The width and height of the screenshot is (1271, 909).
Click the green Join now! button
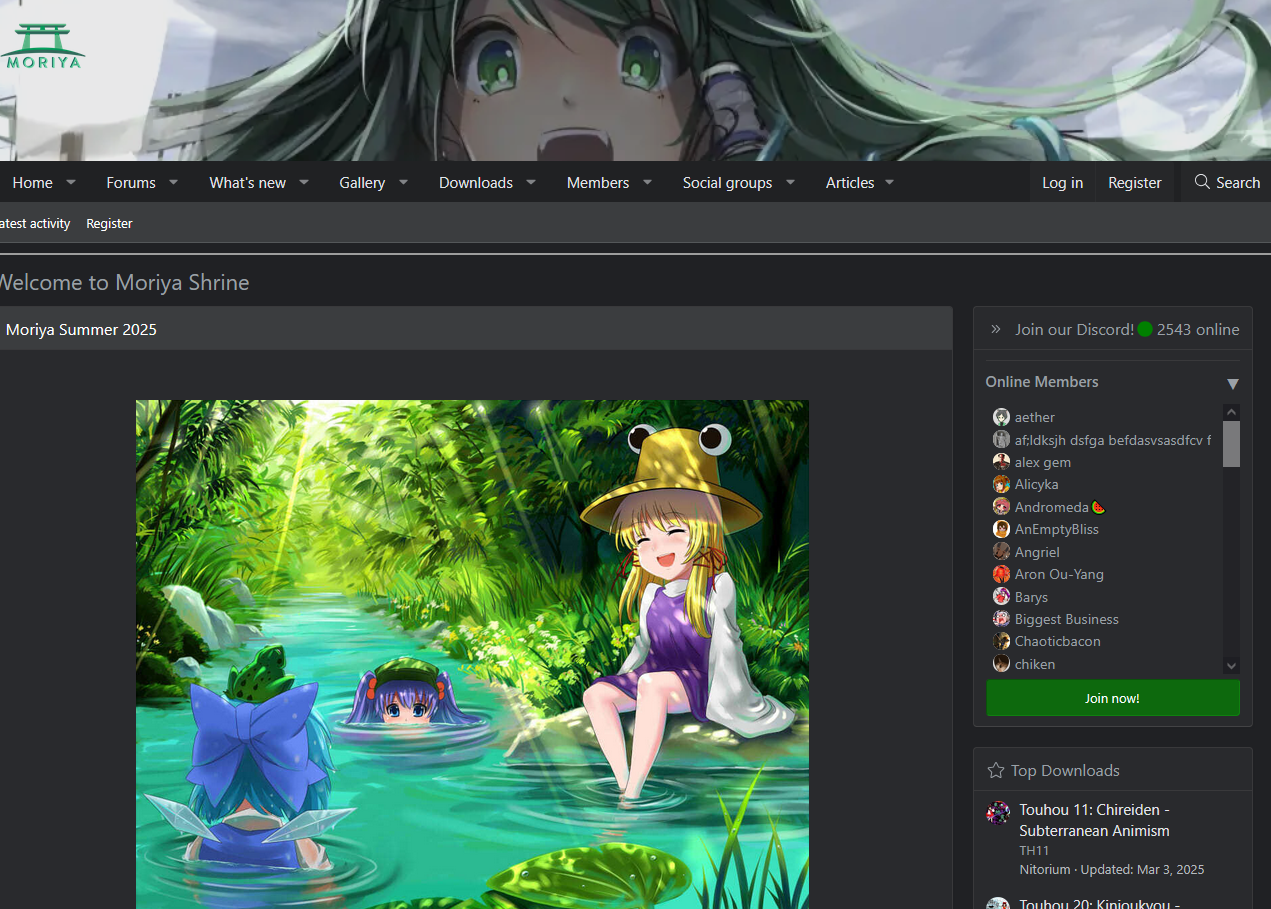[1112, 698]
